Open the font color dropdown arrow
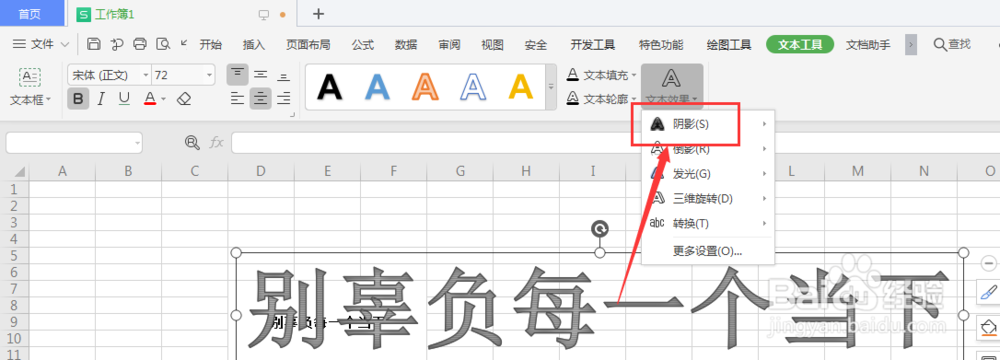 (163, 99)
